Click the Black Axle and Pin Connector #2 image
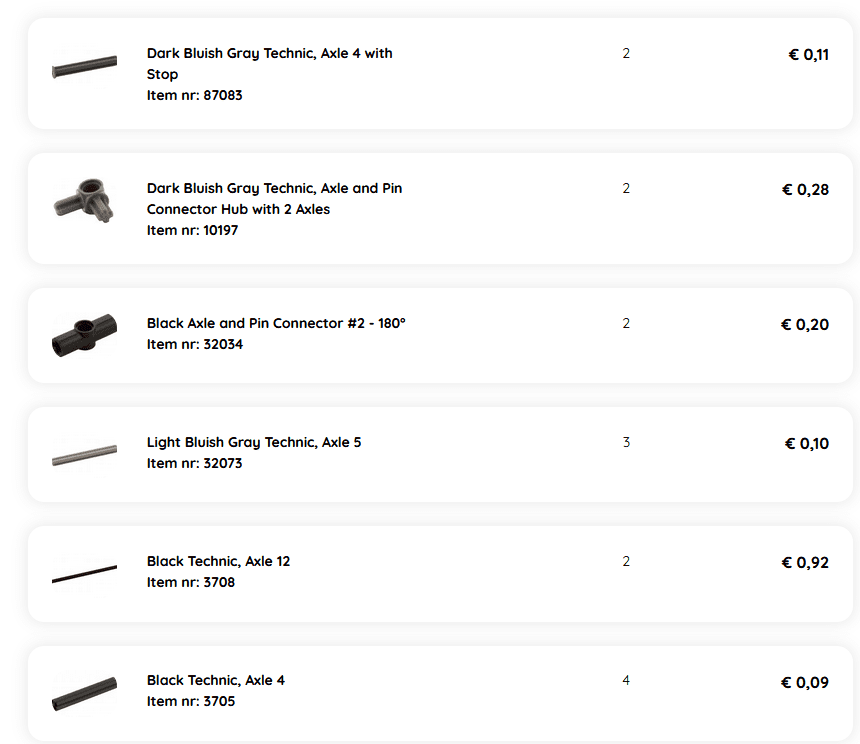The height and width of the screenshot is (744, 860). tap(84, 335)
